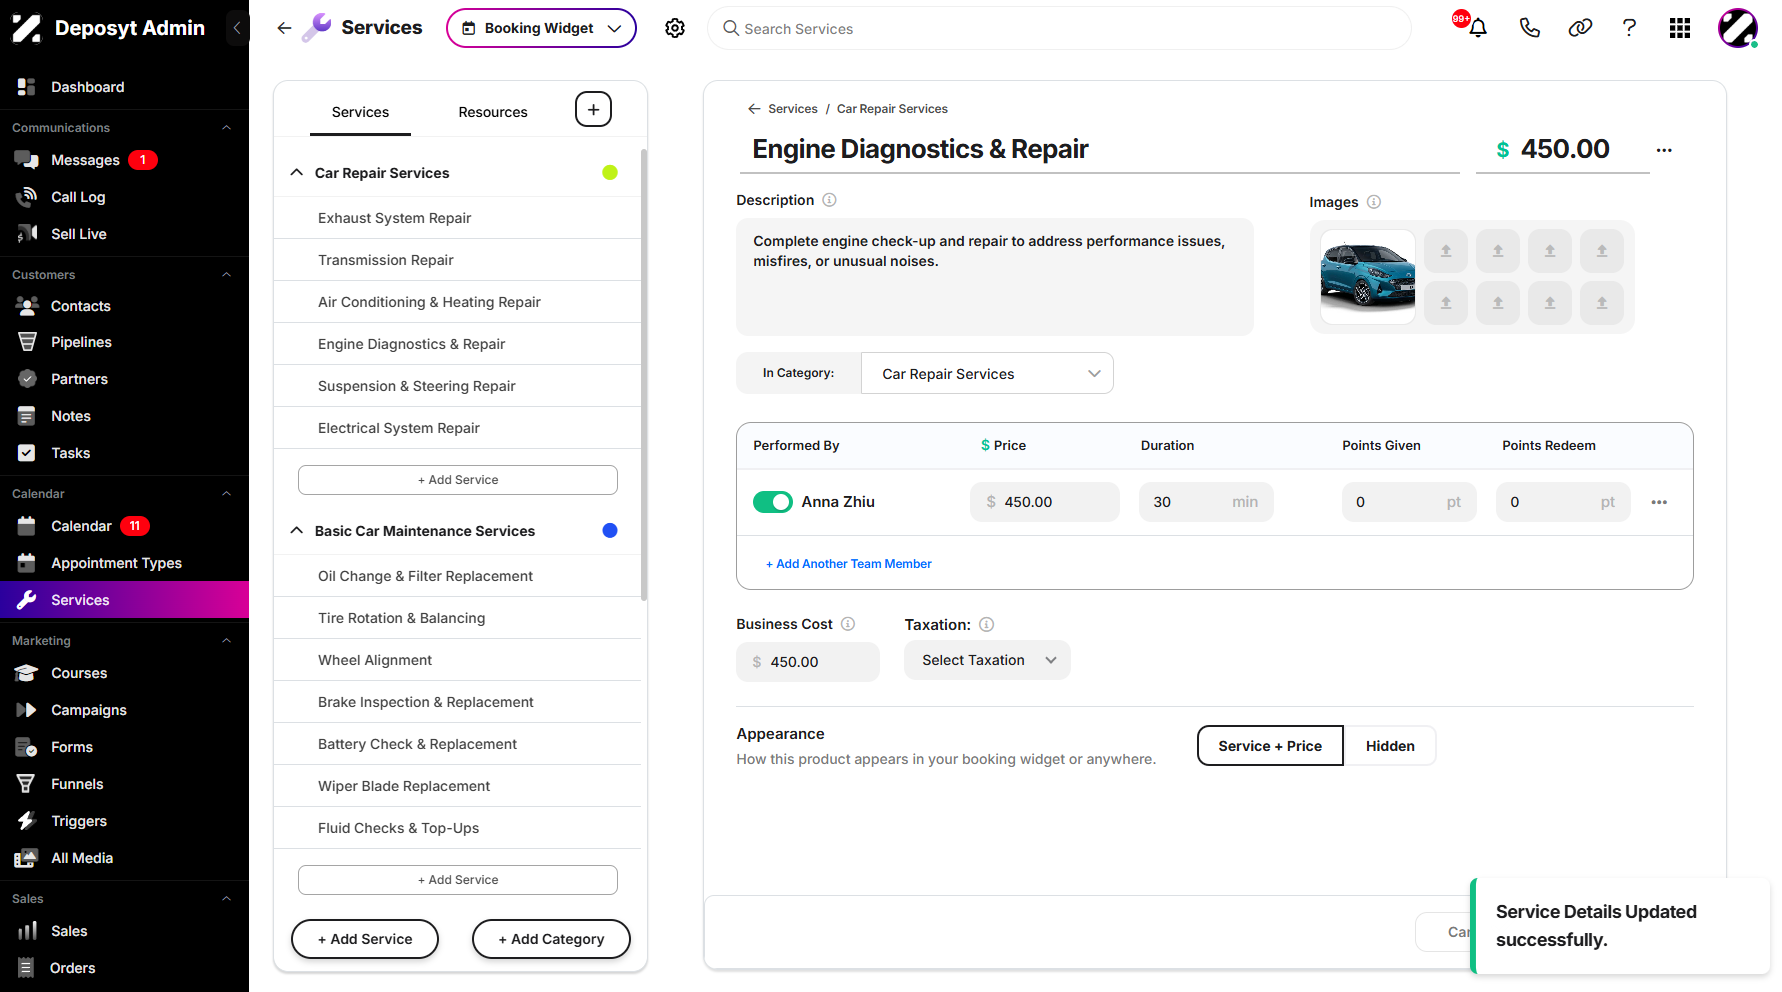Click the Duration field showing 30 min
Image resolution: width=1782 pixels, height=992 pixels.
pyautogui.click(x=1206, y=502)
